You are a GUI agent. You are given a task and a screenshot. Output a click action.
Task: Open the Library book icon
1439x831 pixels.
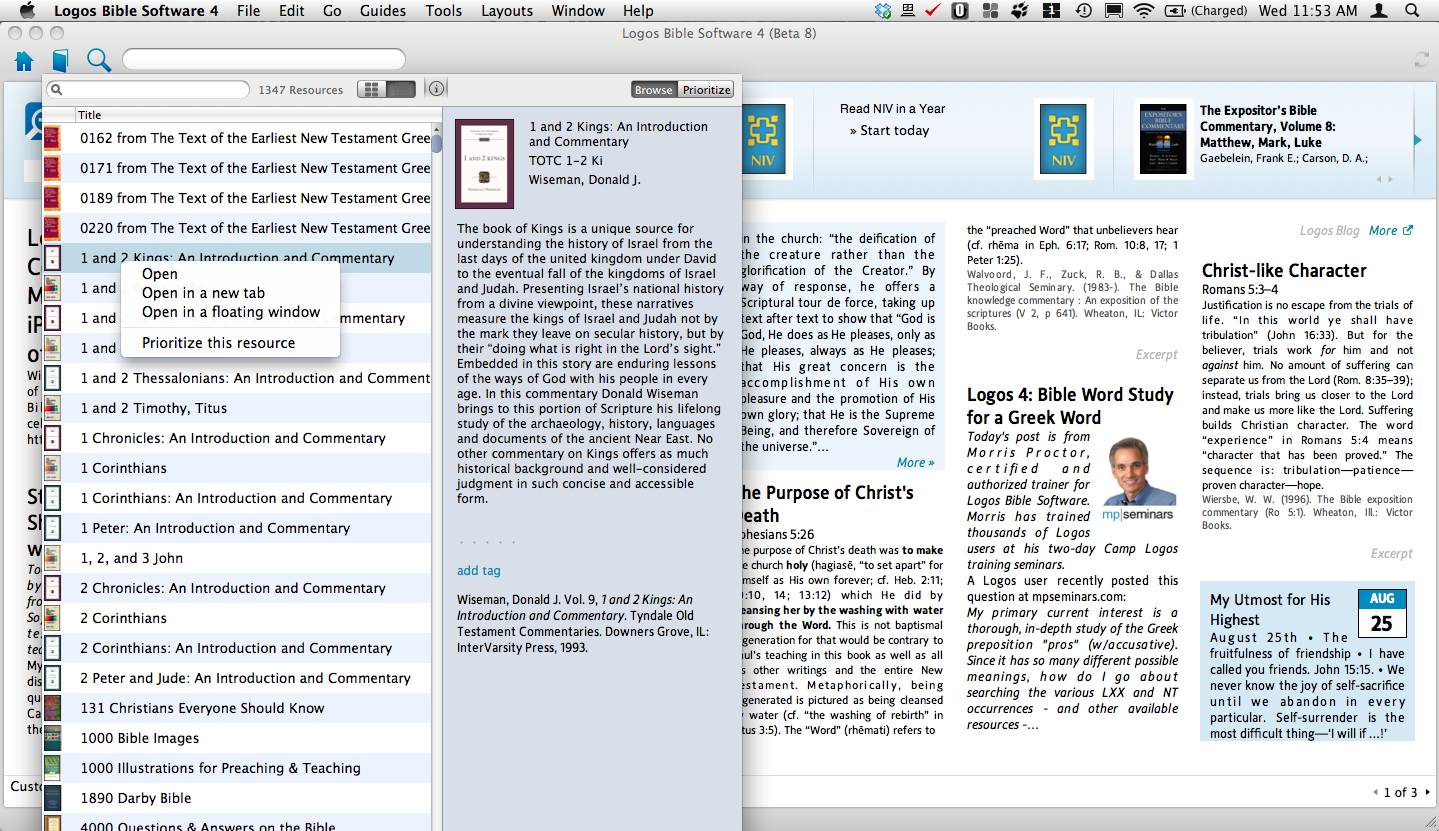pos(61,61)
